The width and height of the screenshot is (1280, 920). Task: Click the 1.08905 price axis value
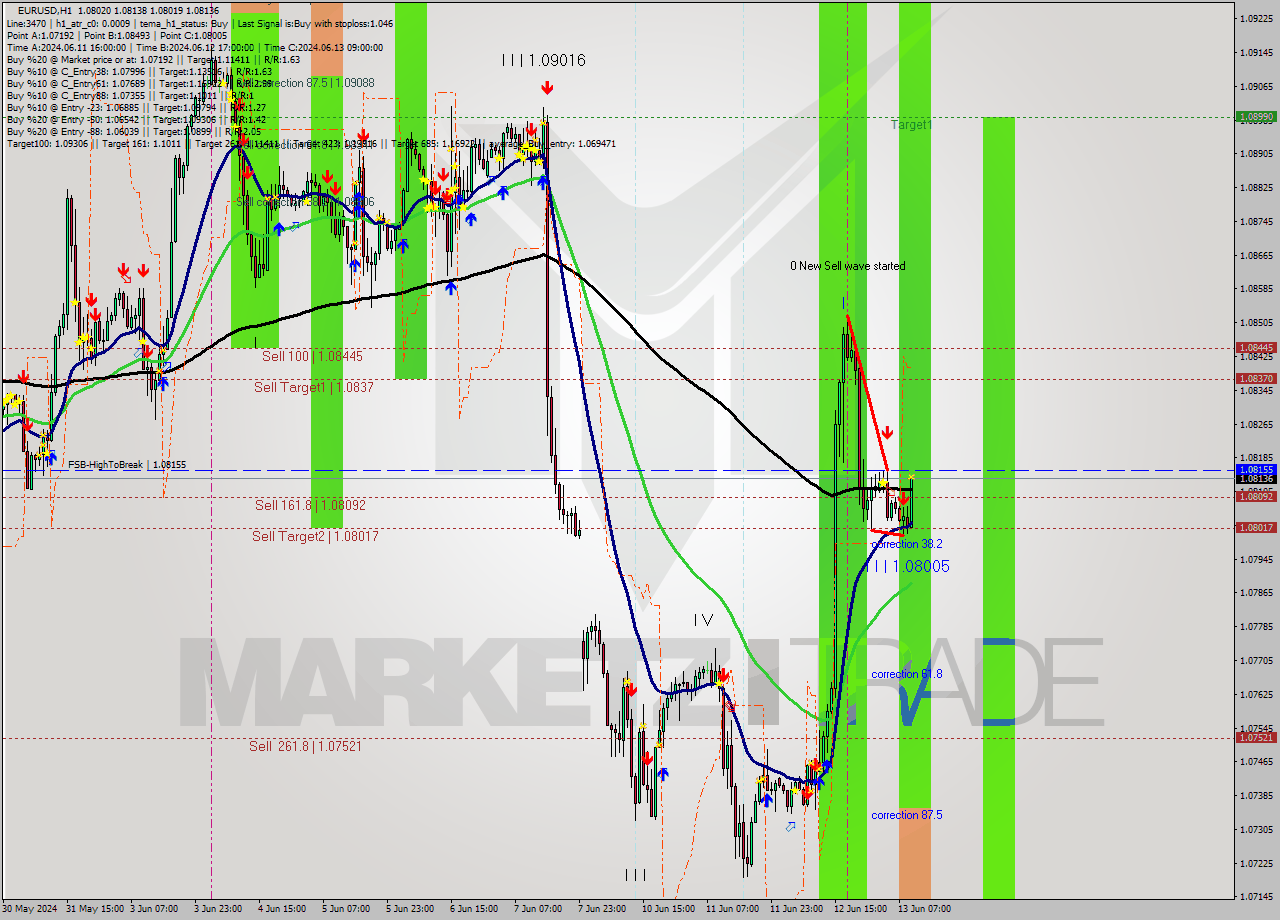[1256, 154]
